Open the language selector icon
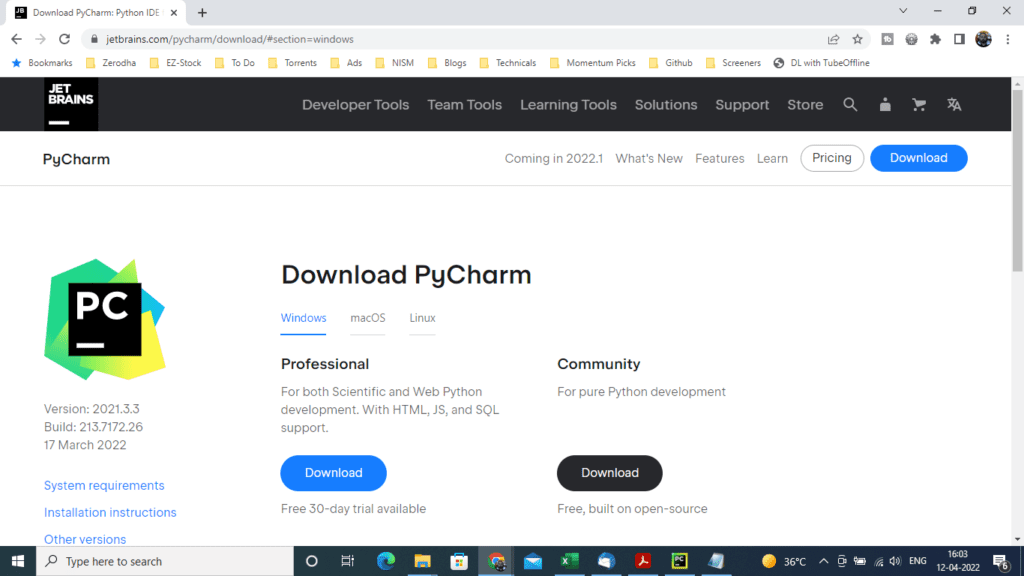1024x576 pixels. pos(954,104)
